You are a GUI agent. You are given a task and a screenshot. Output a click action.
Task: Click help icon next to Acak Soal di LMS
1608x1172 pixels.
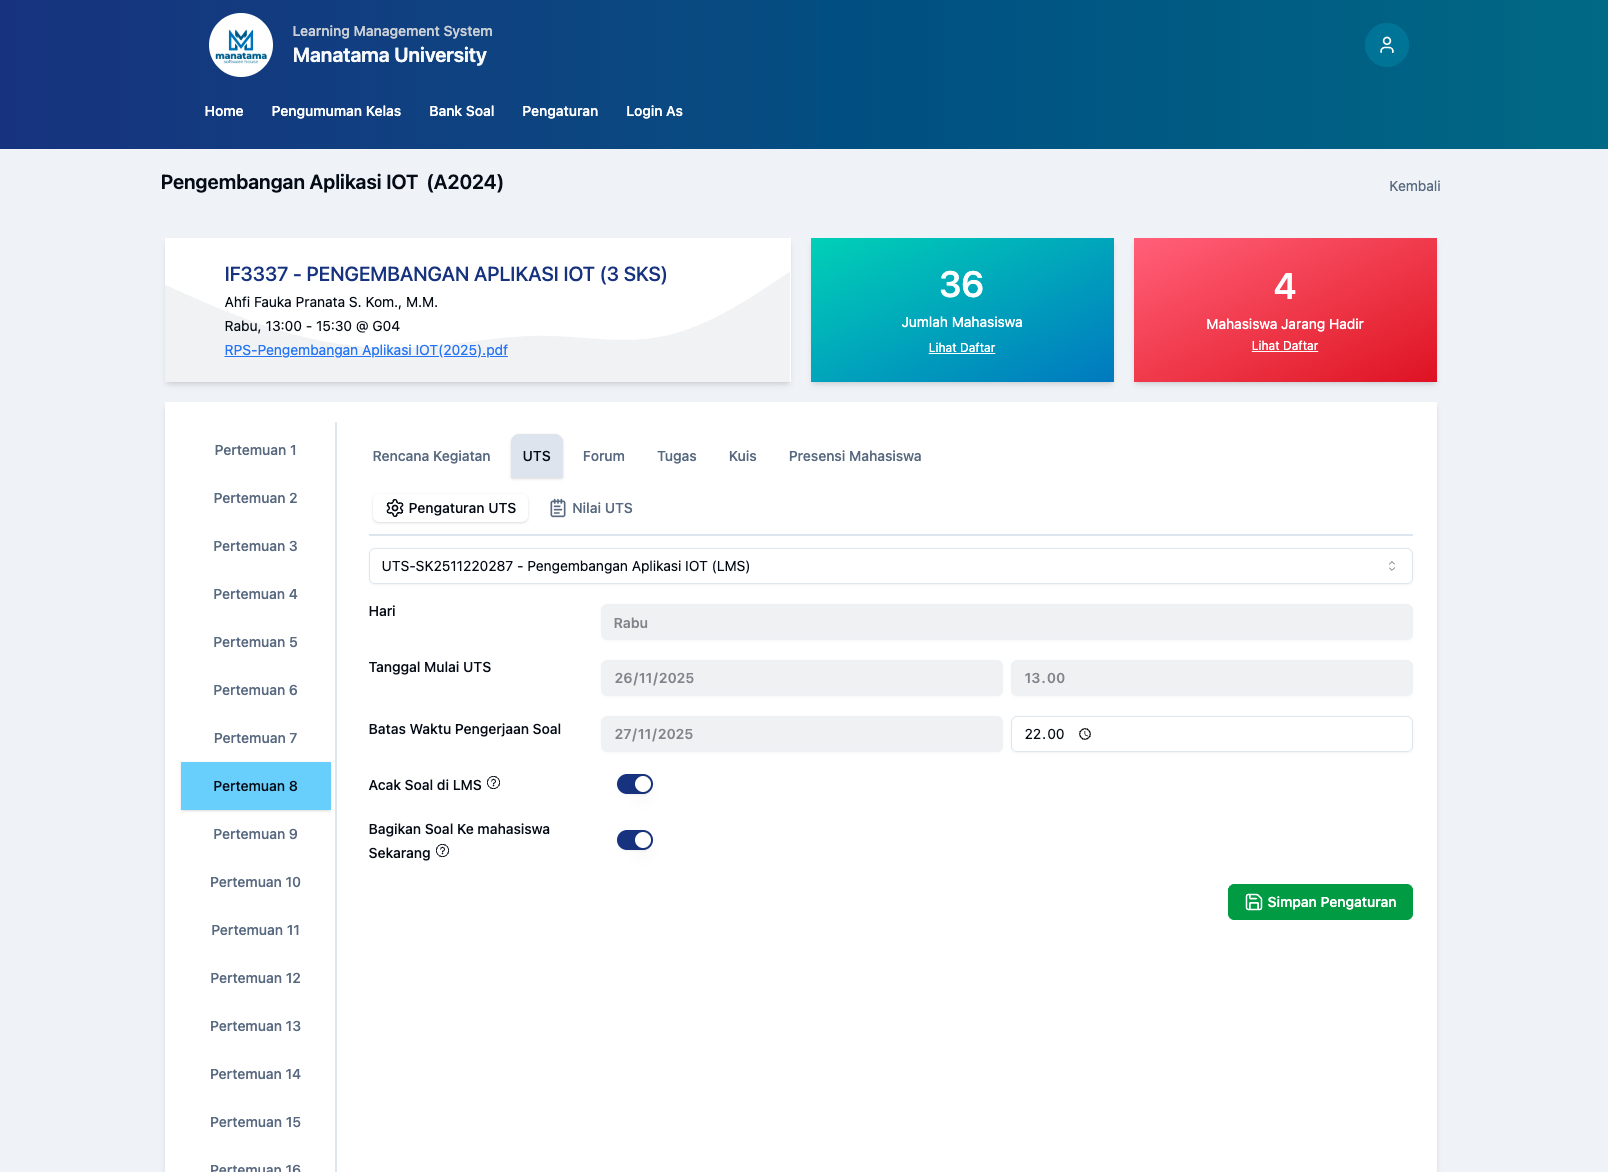point(493,783)
